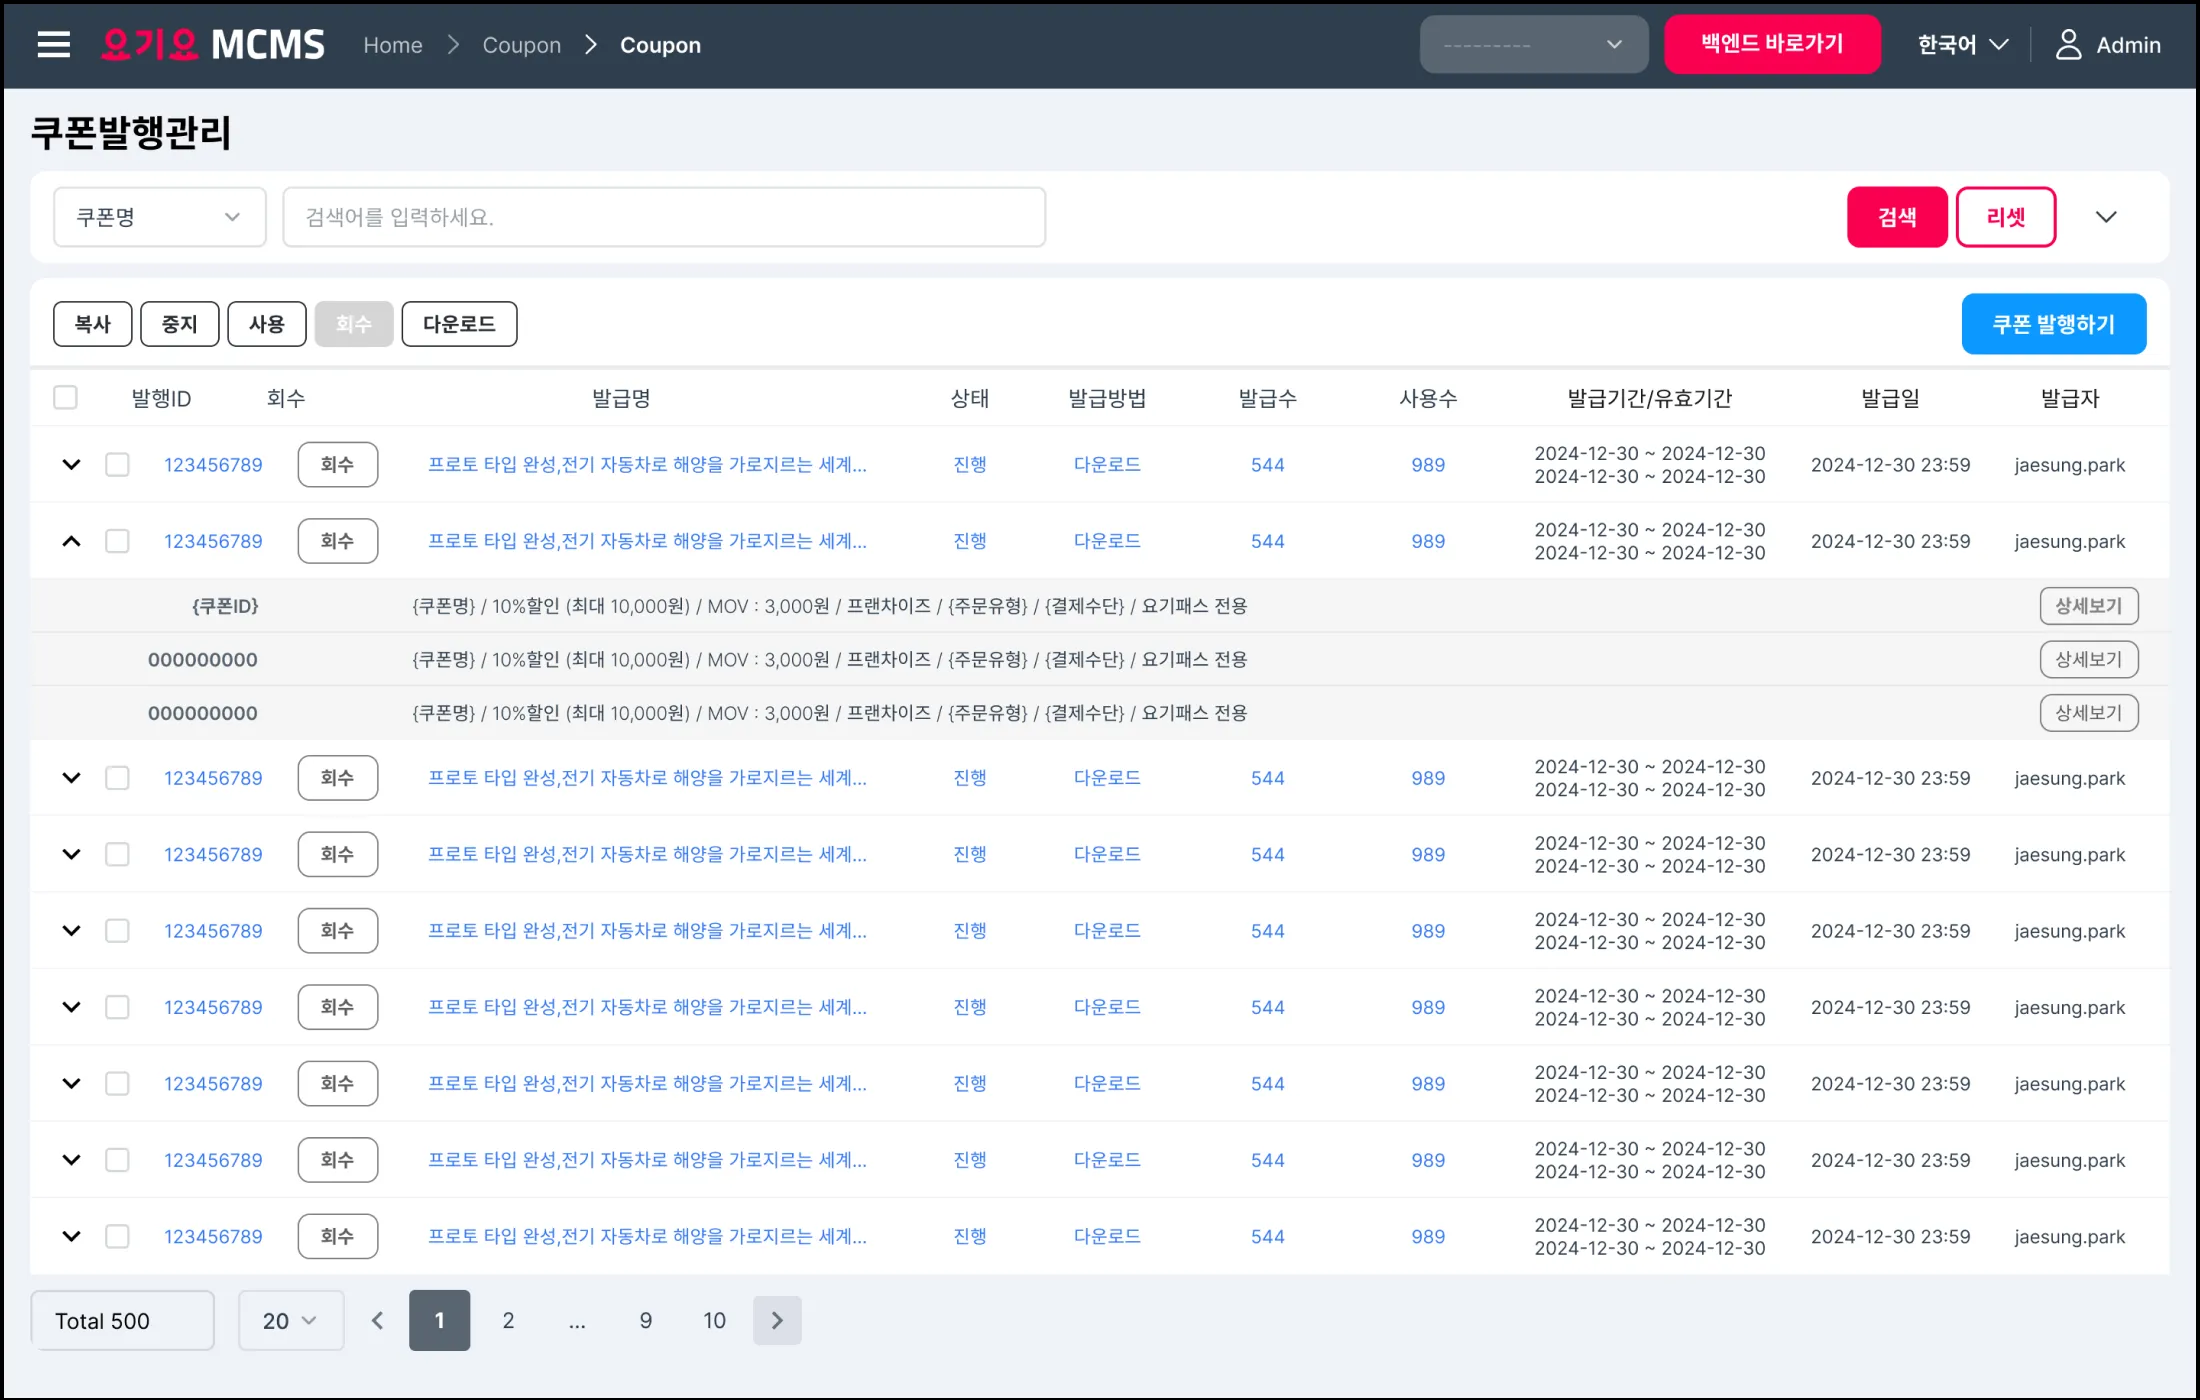The image size is (2200, 1400).
Task: Check the last row's checkbox
Action: pos(118,1236)
